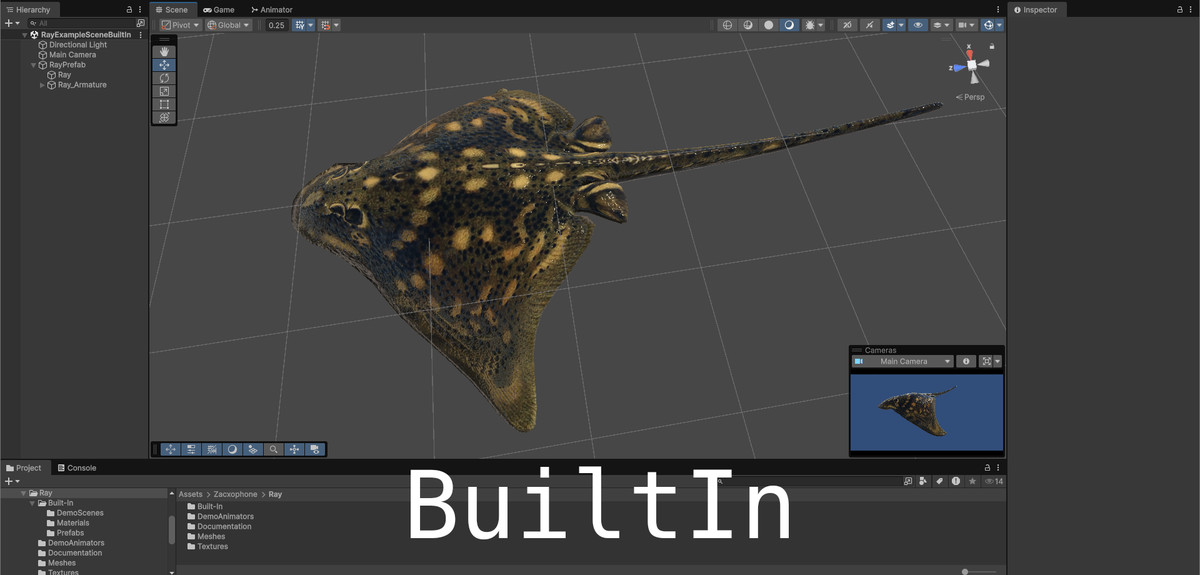Open the snap increment dropdown arrow

(x=336, y=25)
